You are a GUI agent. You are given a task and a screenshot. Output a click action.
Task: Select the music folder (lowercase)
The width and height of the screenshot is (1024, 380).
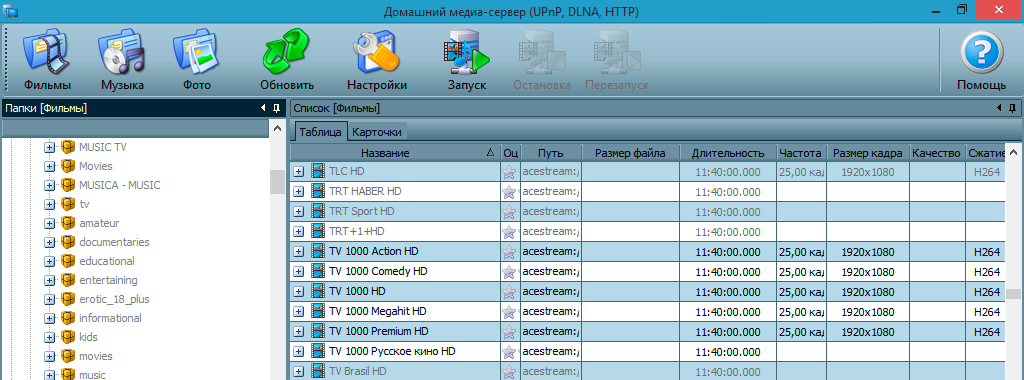tap(92, 375)
